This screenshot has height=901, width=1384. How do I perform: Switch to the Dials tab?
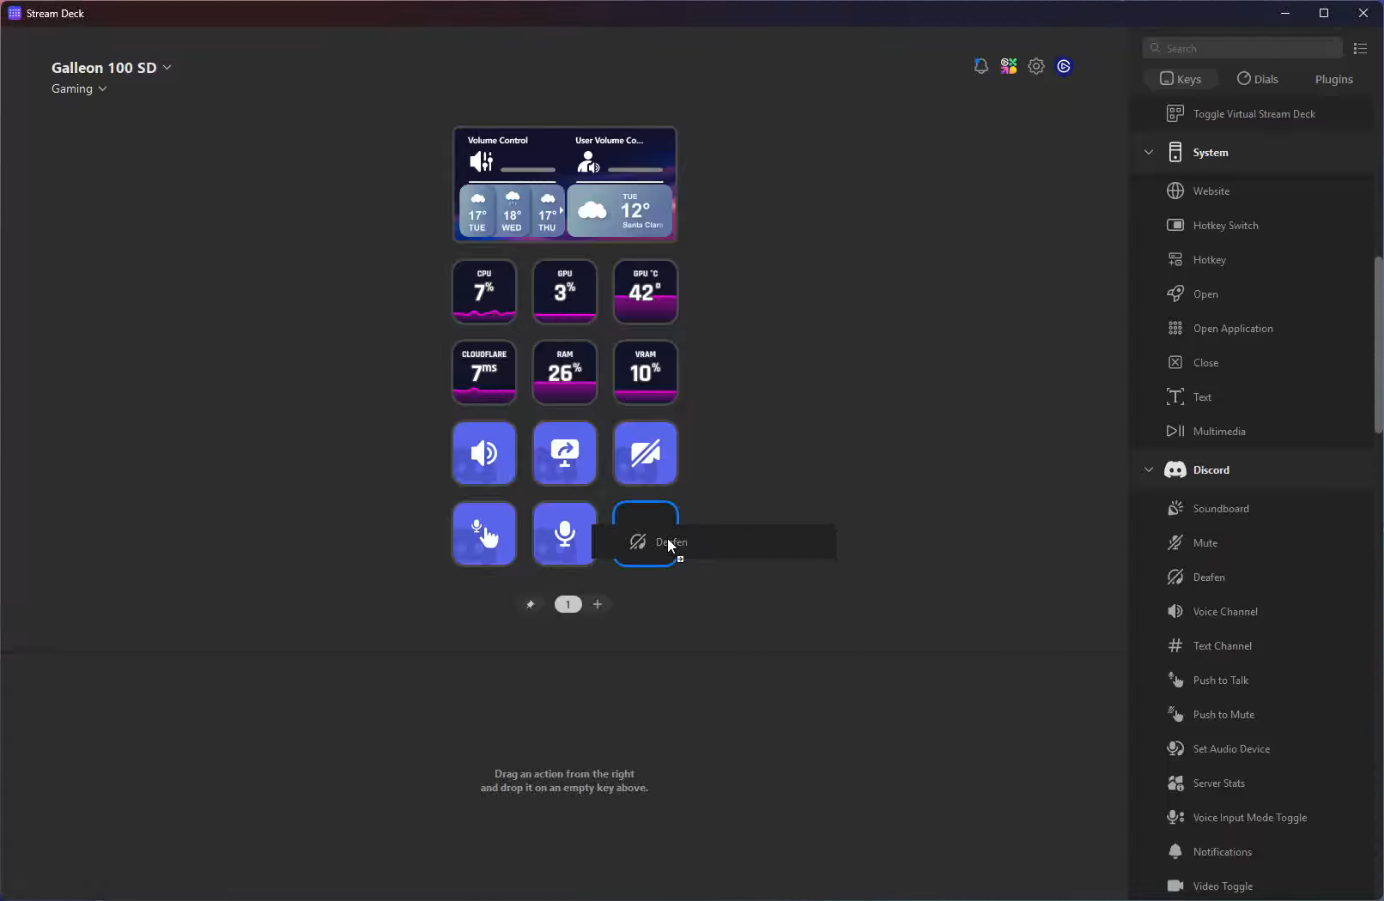1257,79
